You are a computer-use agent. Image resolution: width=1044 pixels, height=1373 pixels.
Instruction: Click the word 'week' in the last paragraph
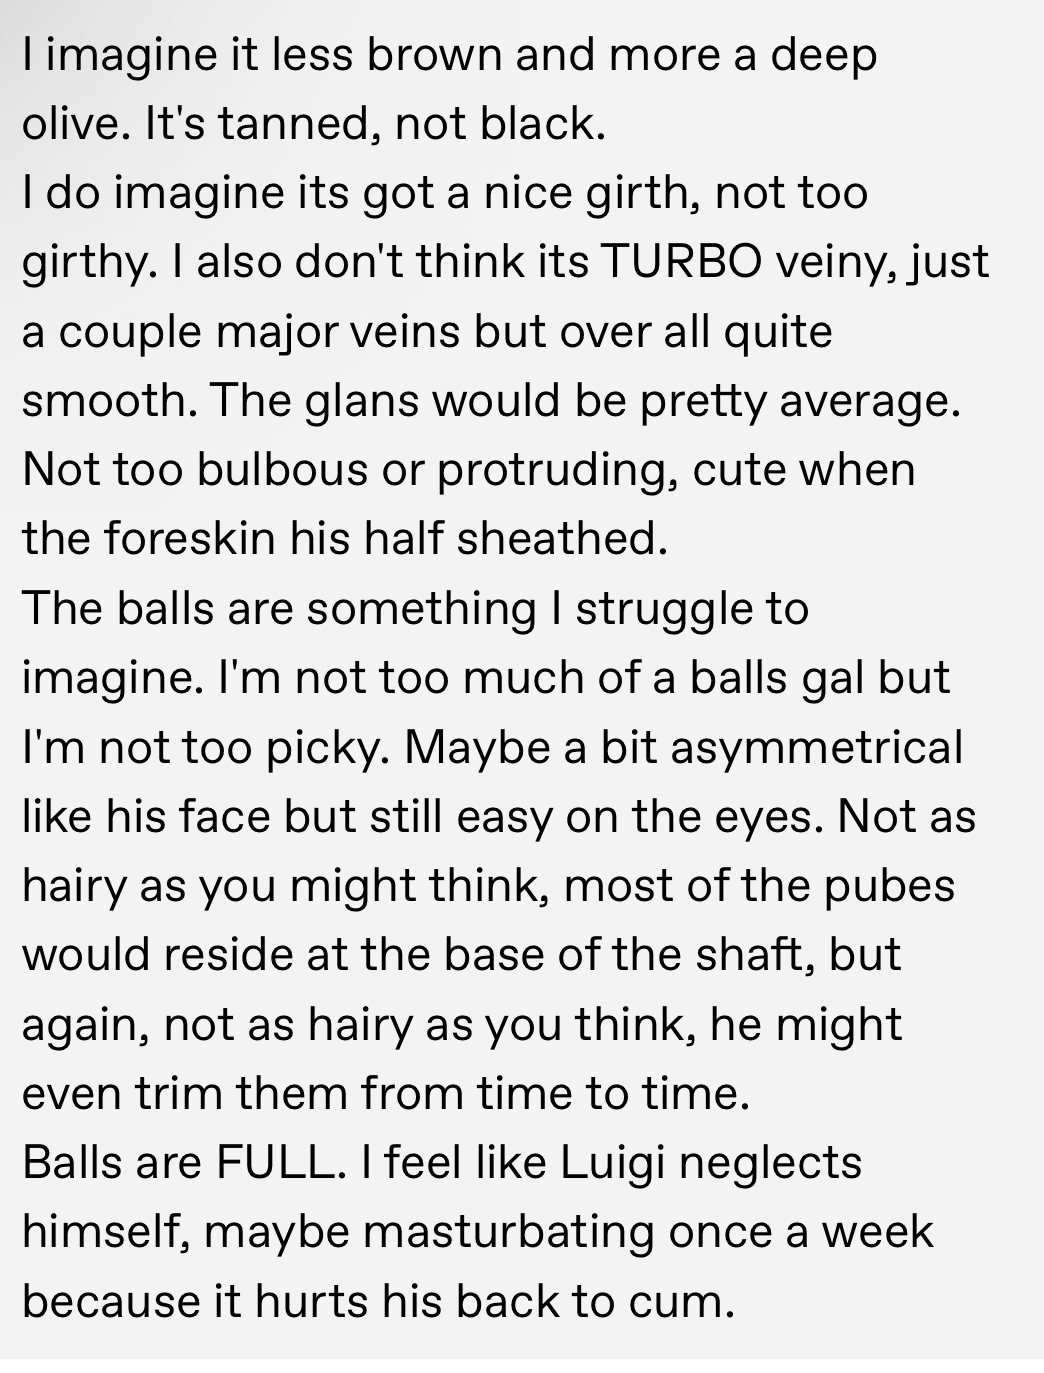click(878, 1232)
